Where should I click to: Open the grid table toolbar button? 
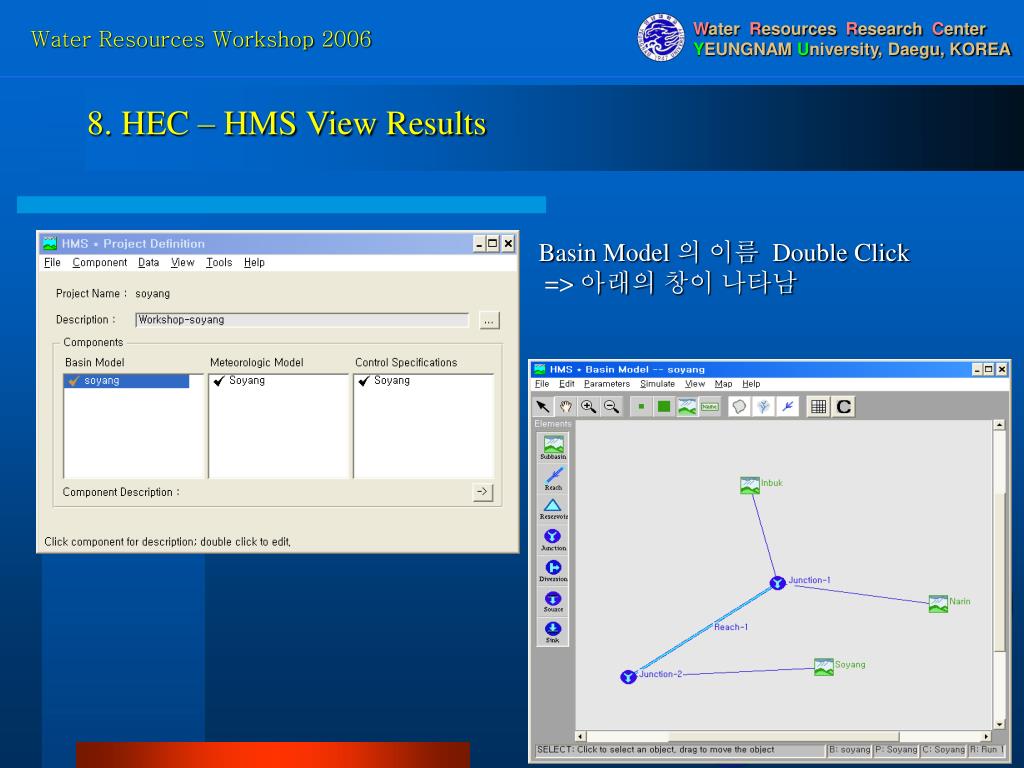point(818,406)
